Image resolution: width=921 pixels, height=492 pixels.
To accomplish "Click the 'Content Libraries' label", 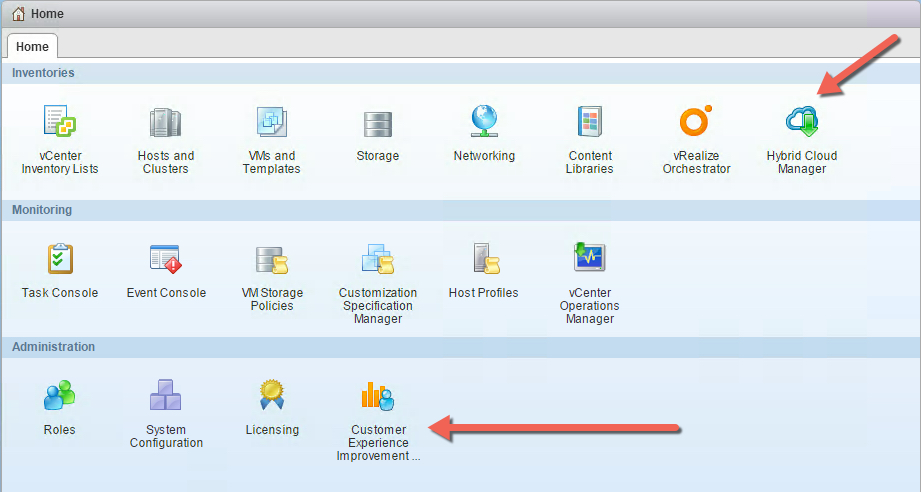I will (590, 162).
